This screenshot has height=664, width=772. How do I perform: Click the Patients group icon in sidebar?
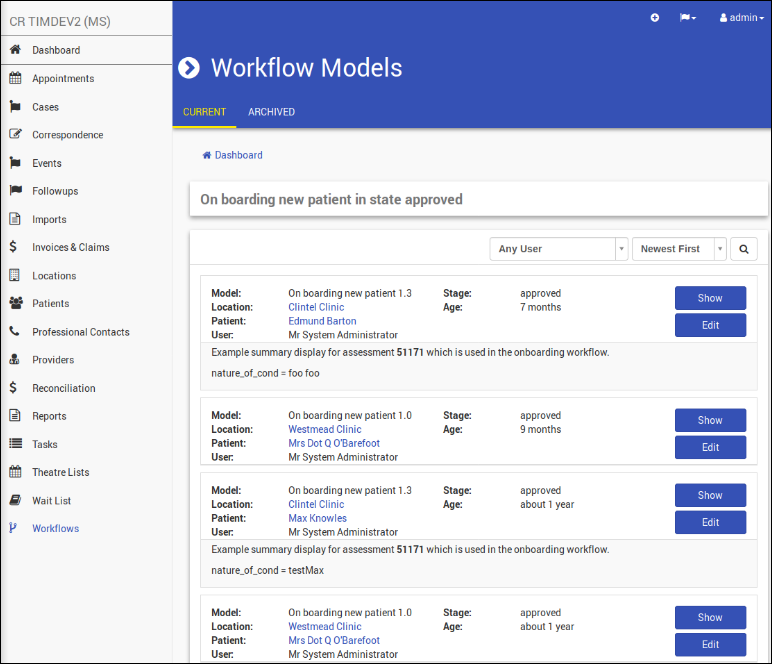click(x=15, y=303)
